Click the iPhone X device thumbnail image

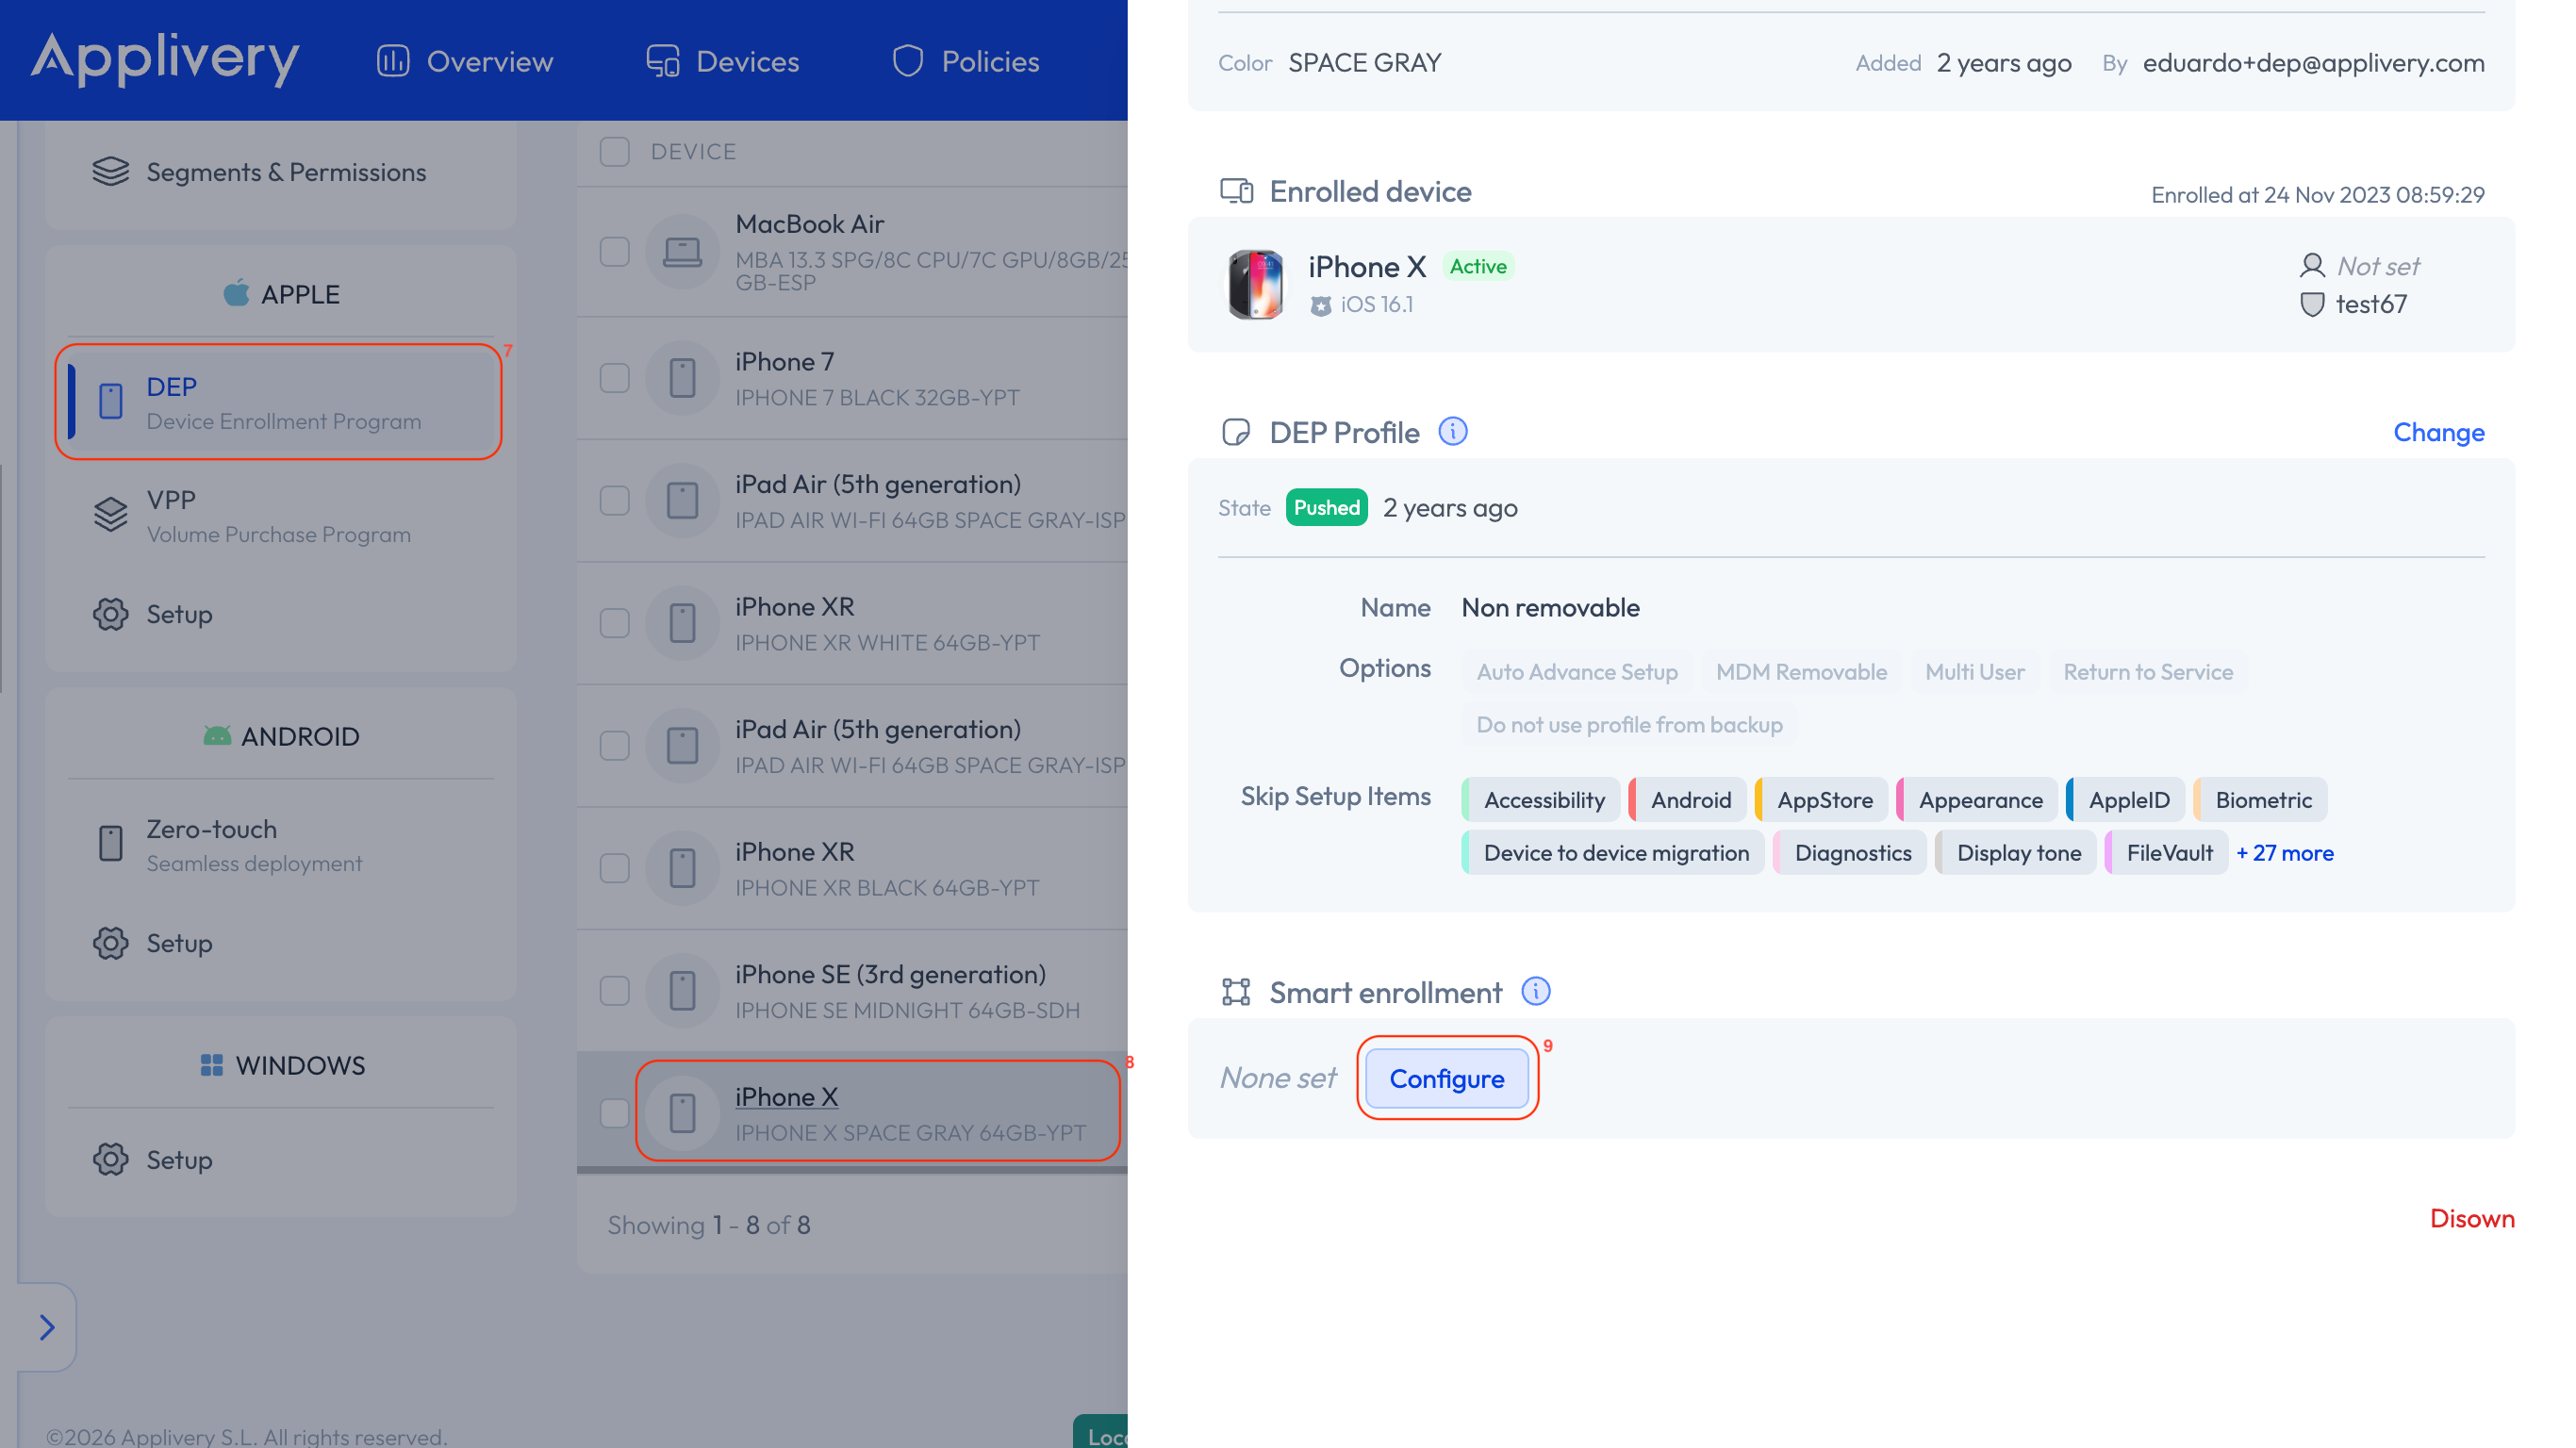[x=1254, y=285]
